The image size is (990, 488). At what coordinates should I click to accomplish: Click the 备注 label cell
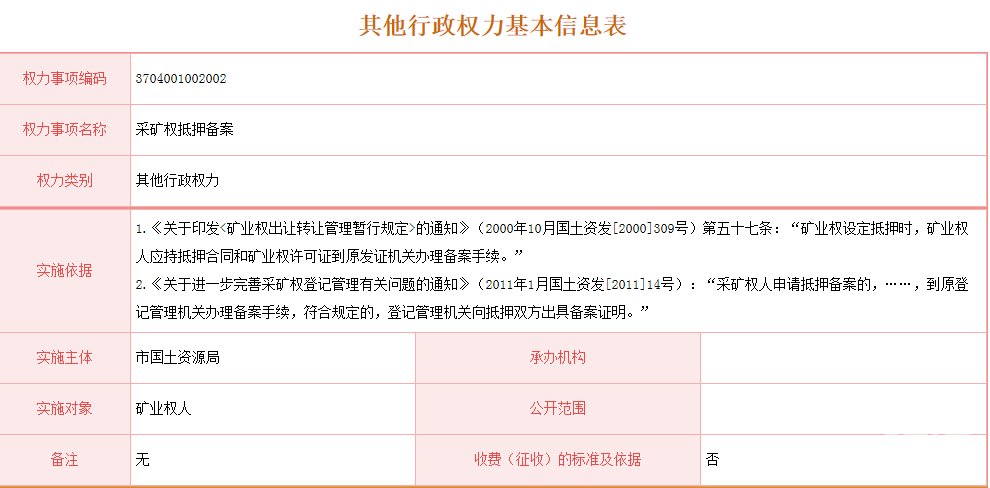pos(65,460)
